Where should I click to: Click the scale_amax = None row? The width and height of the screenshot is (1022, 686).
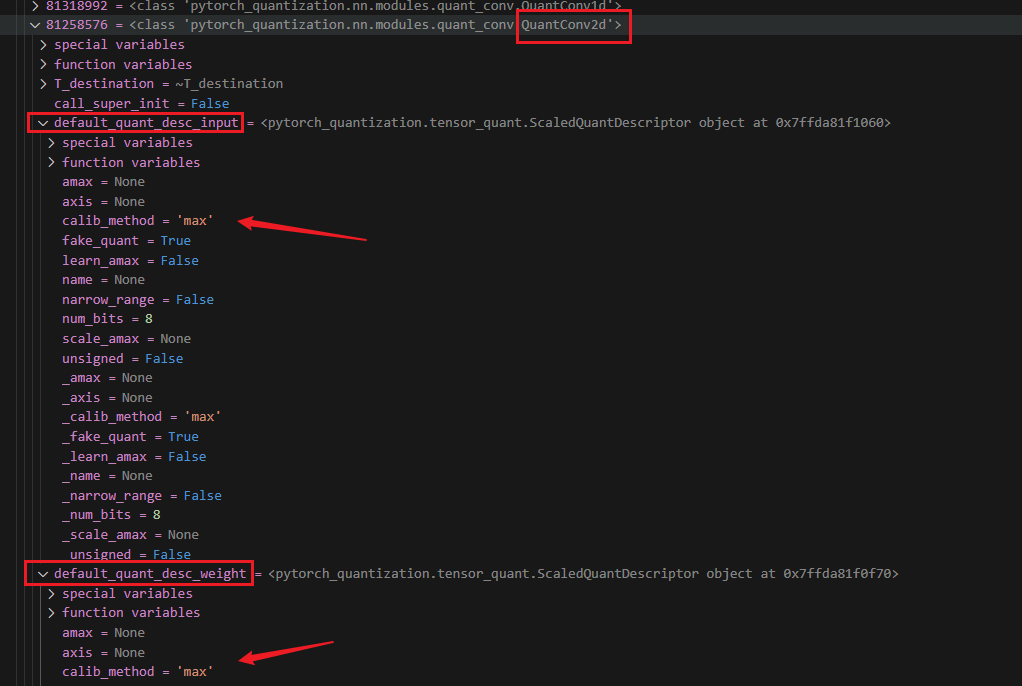coord(126,339)
